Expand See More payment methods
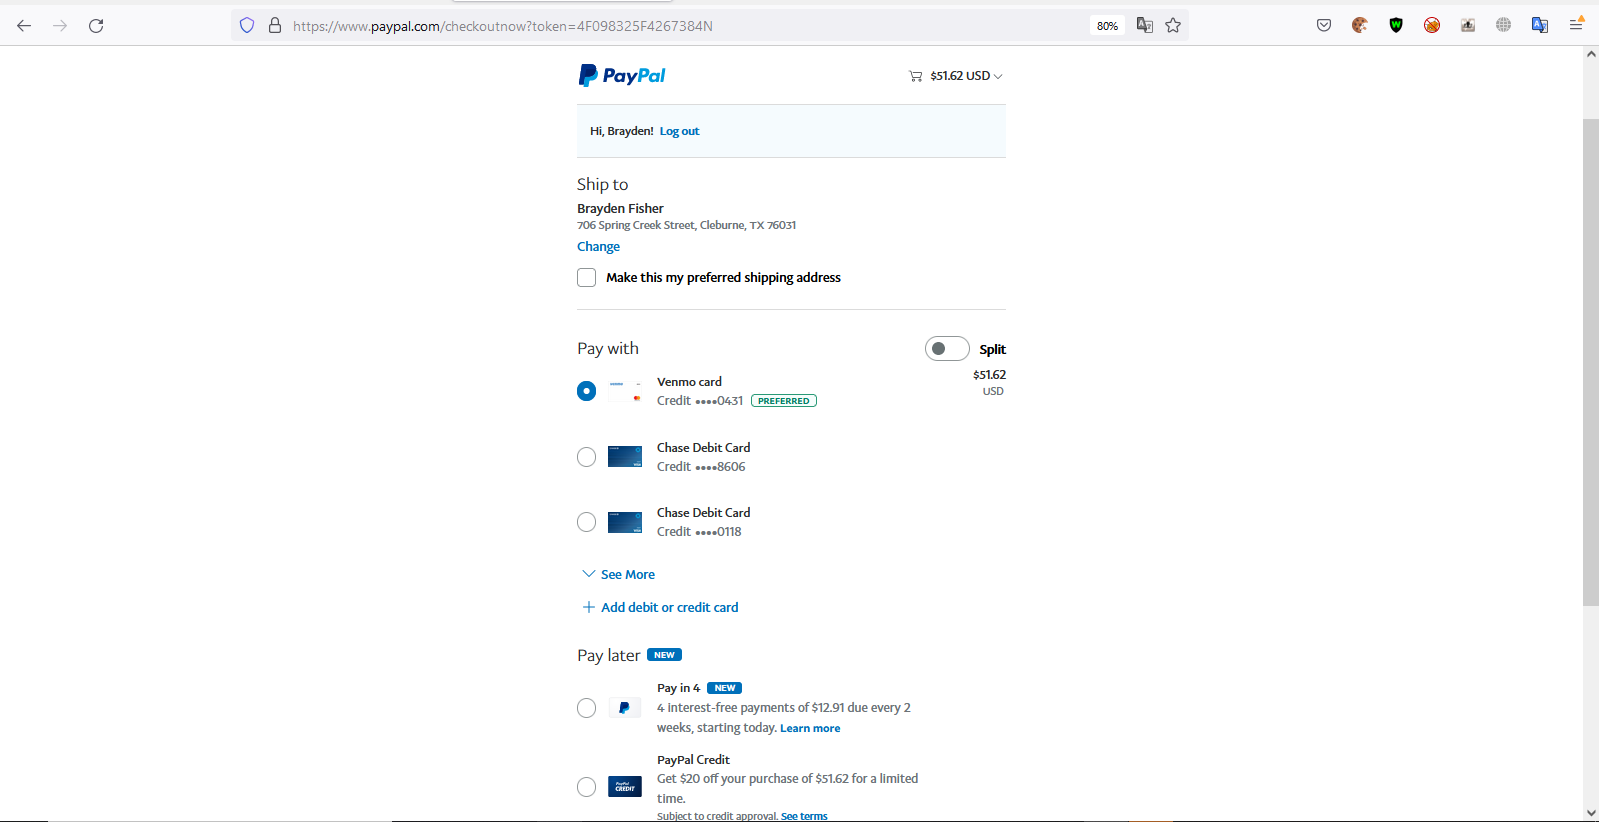 tap(619, 575)
